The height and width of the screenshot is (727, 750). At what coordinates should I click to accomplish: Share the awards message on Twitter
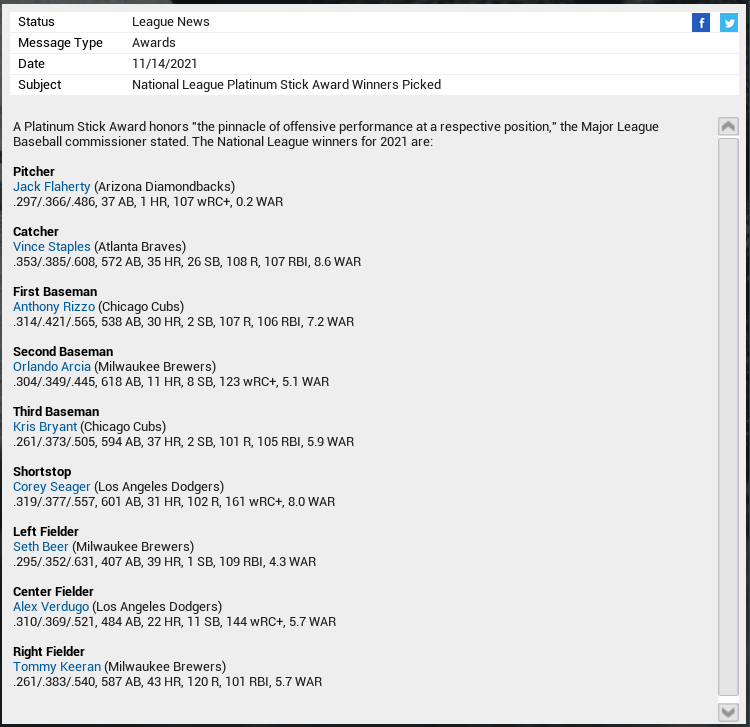pyautogui.click(x=728, y=23)
